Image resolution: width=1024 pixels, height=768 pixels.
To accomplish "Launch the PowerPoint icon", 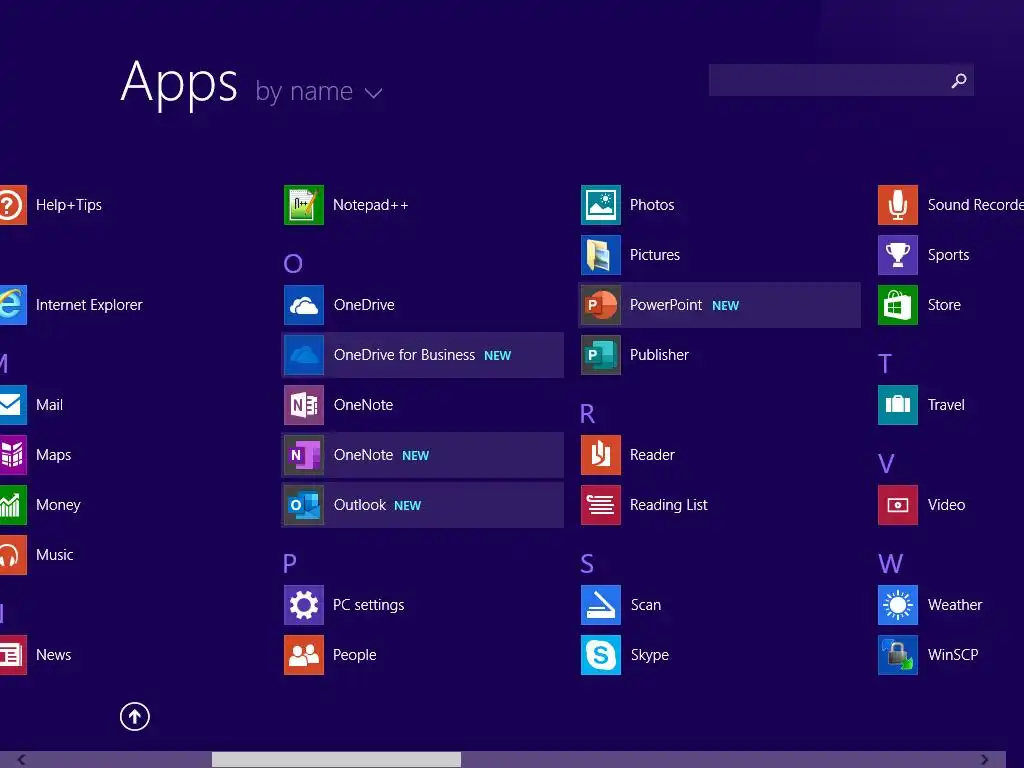I will tap(601, 305).
